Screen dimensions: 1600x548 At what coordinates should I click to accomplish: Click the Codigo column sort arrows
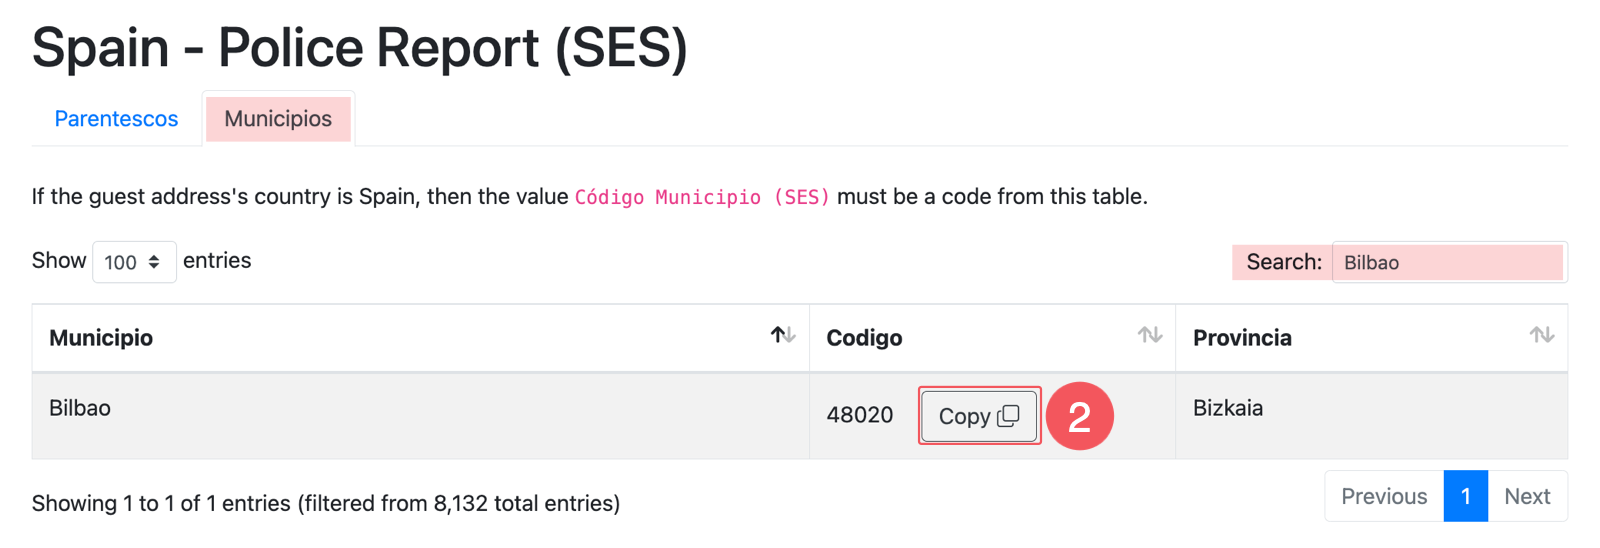(1149, 335)
